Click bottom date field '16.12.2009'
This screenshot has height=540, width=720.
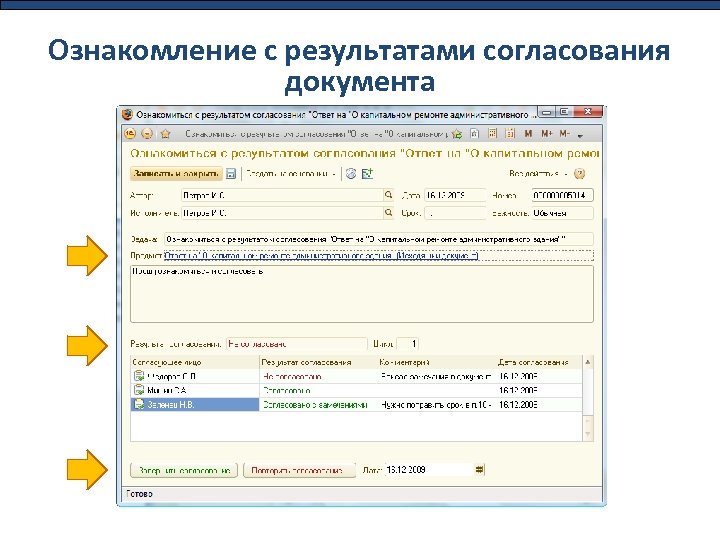tap(429, 470)
